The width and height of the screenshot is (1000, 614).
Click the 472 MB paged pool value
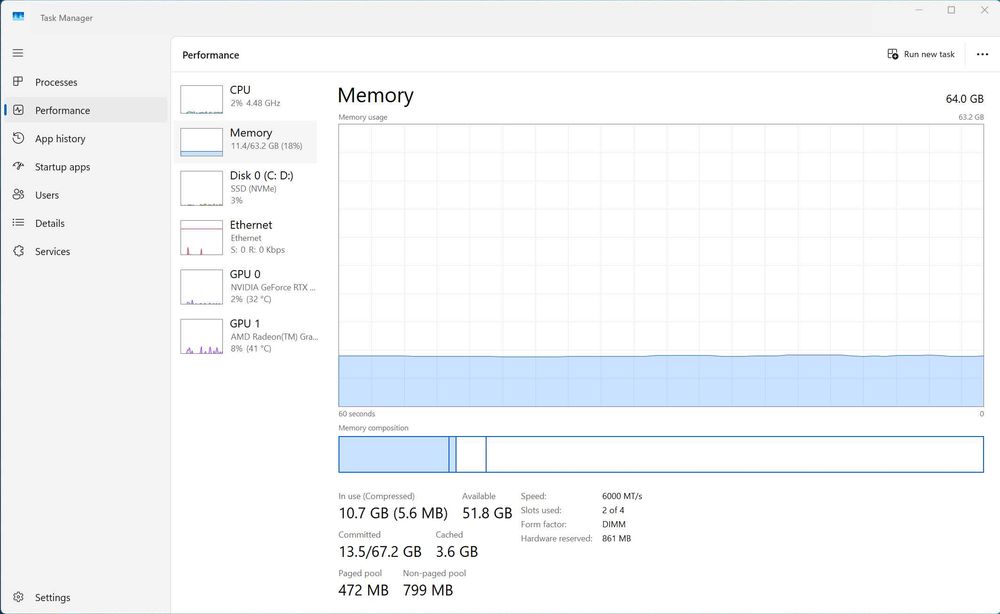363,590
